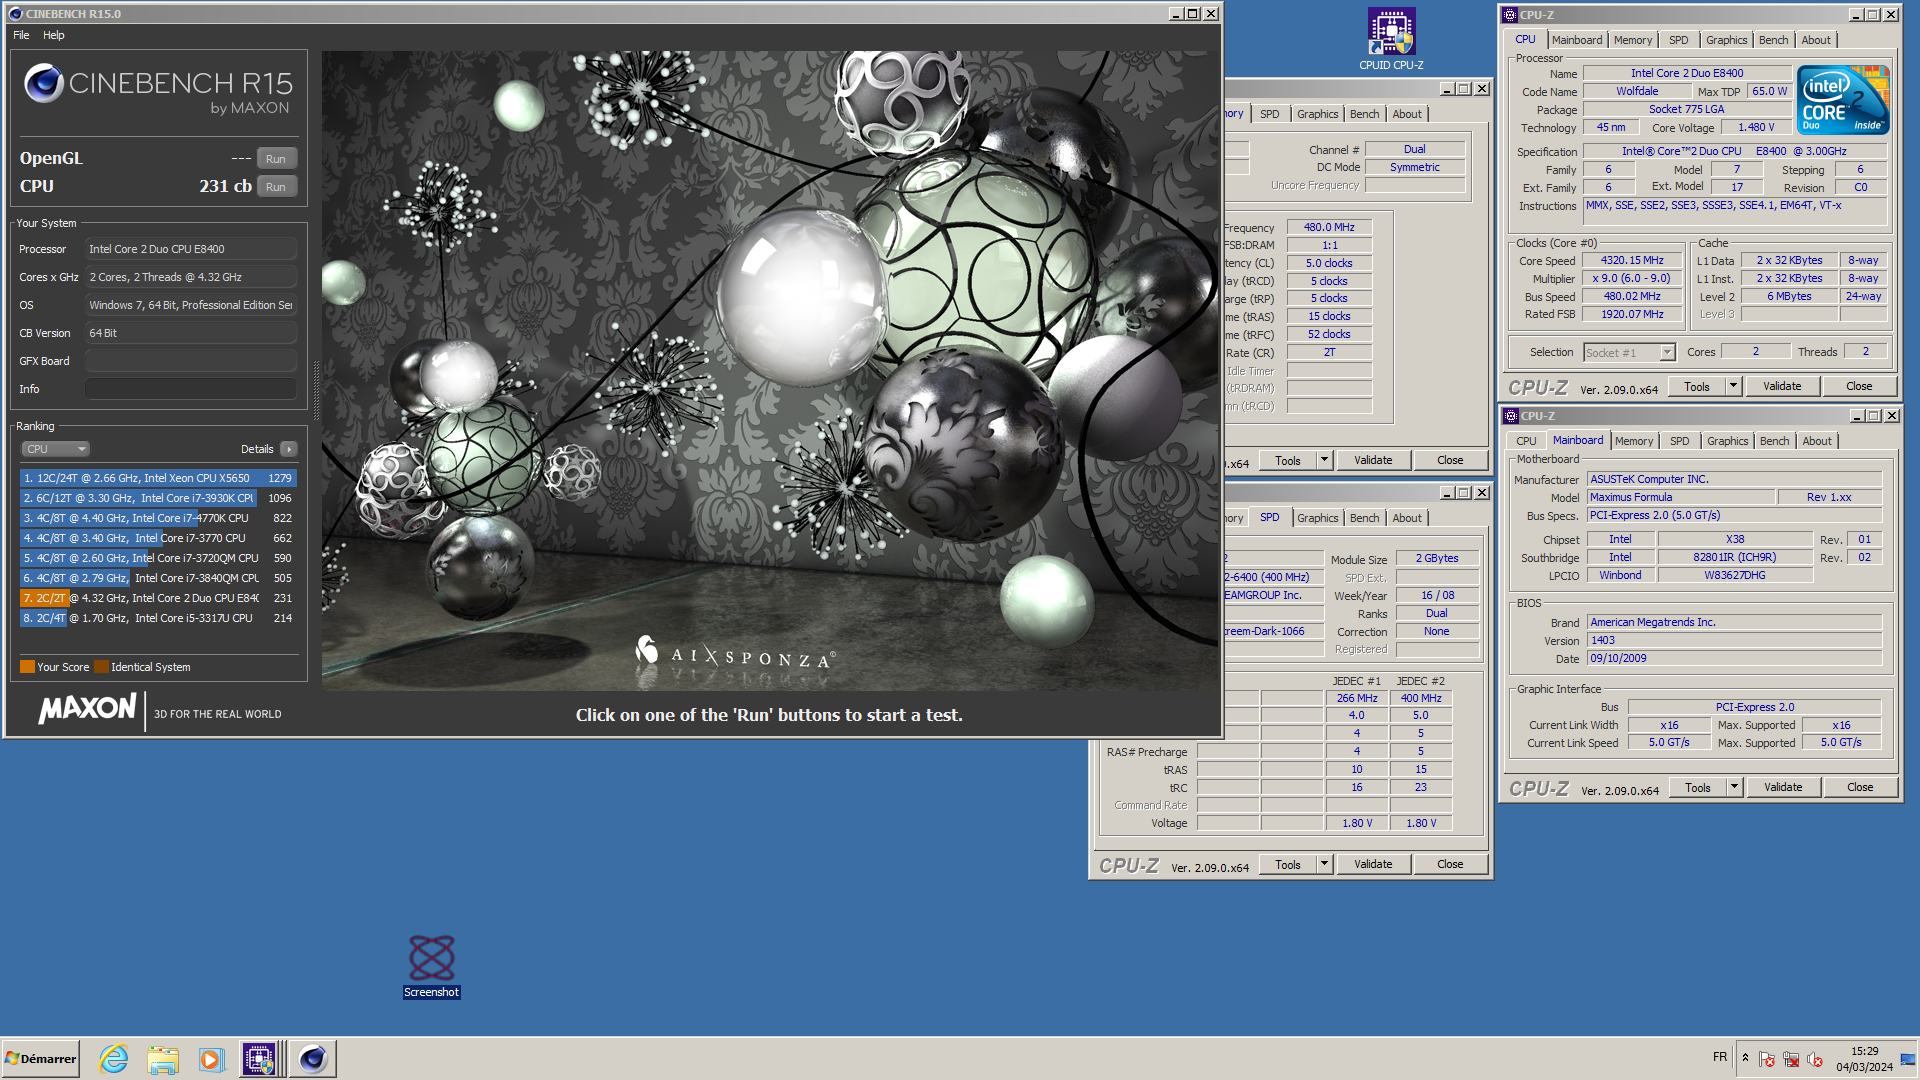Image resolution: width=1920 pixels, height=1080 pixels.
Task: Click Close in SPD CPU-Z window
Action: pyautogui.click(x=1450, y=864)
